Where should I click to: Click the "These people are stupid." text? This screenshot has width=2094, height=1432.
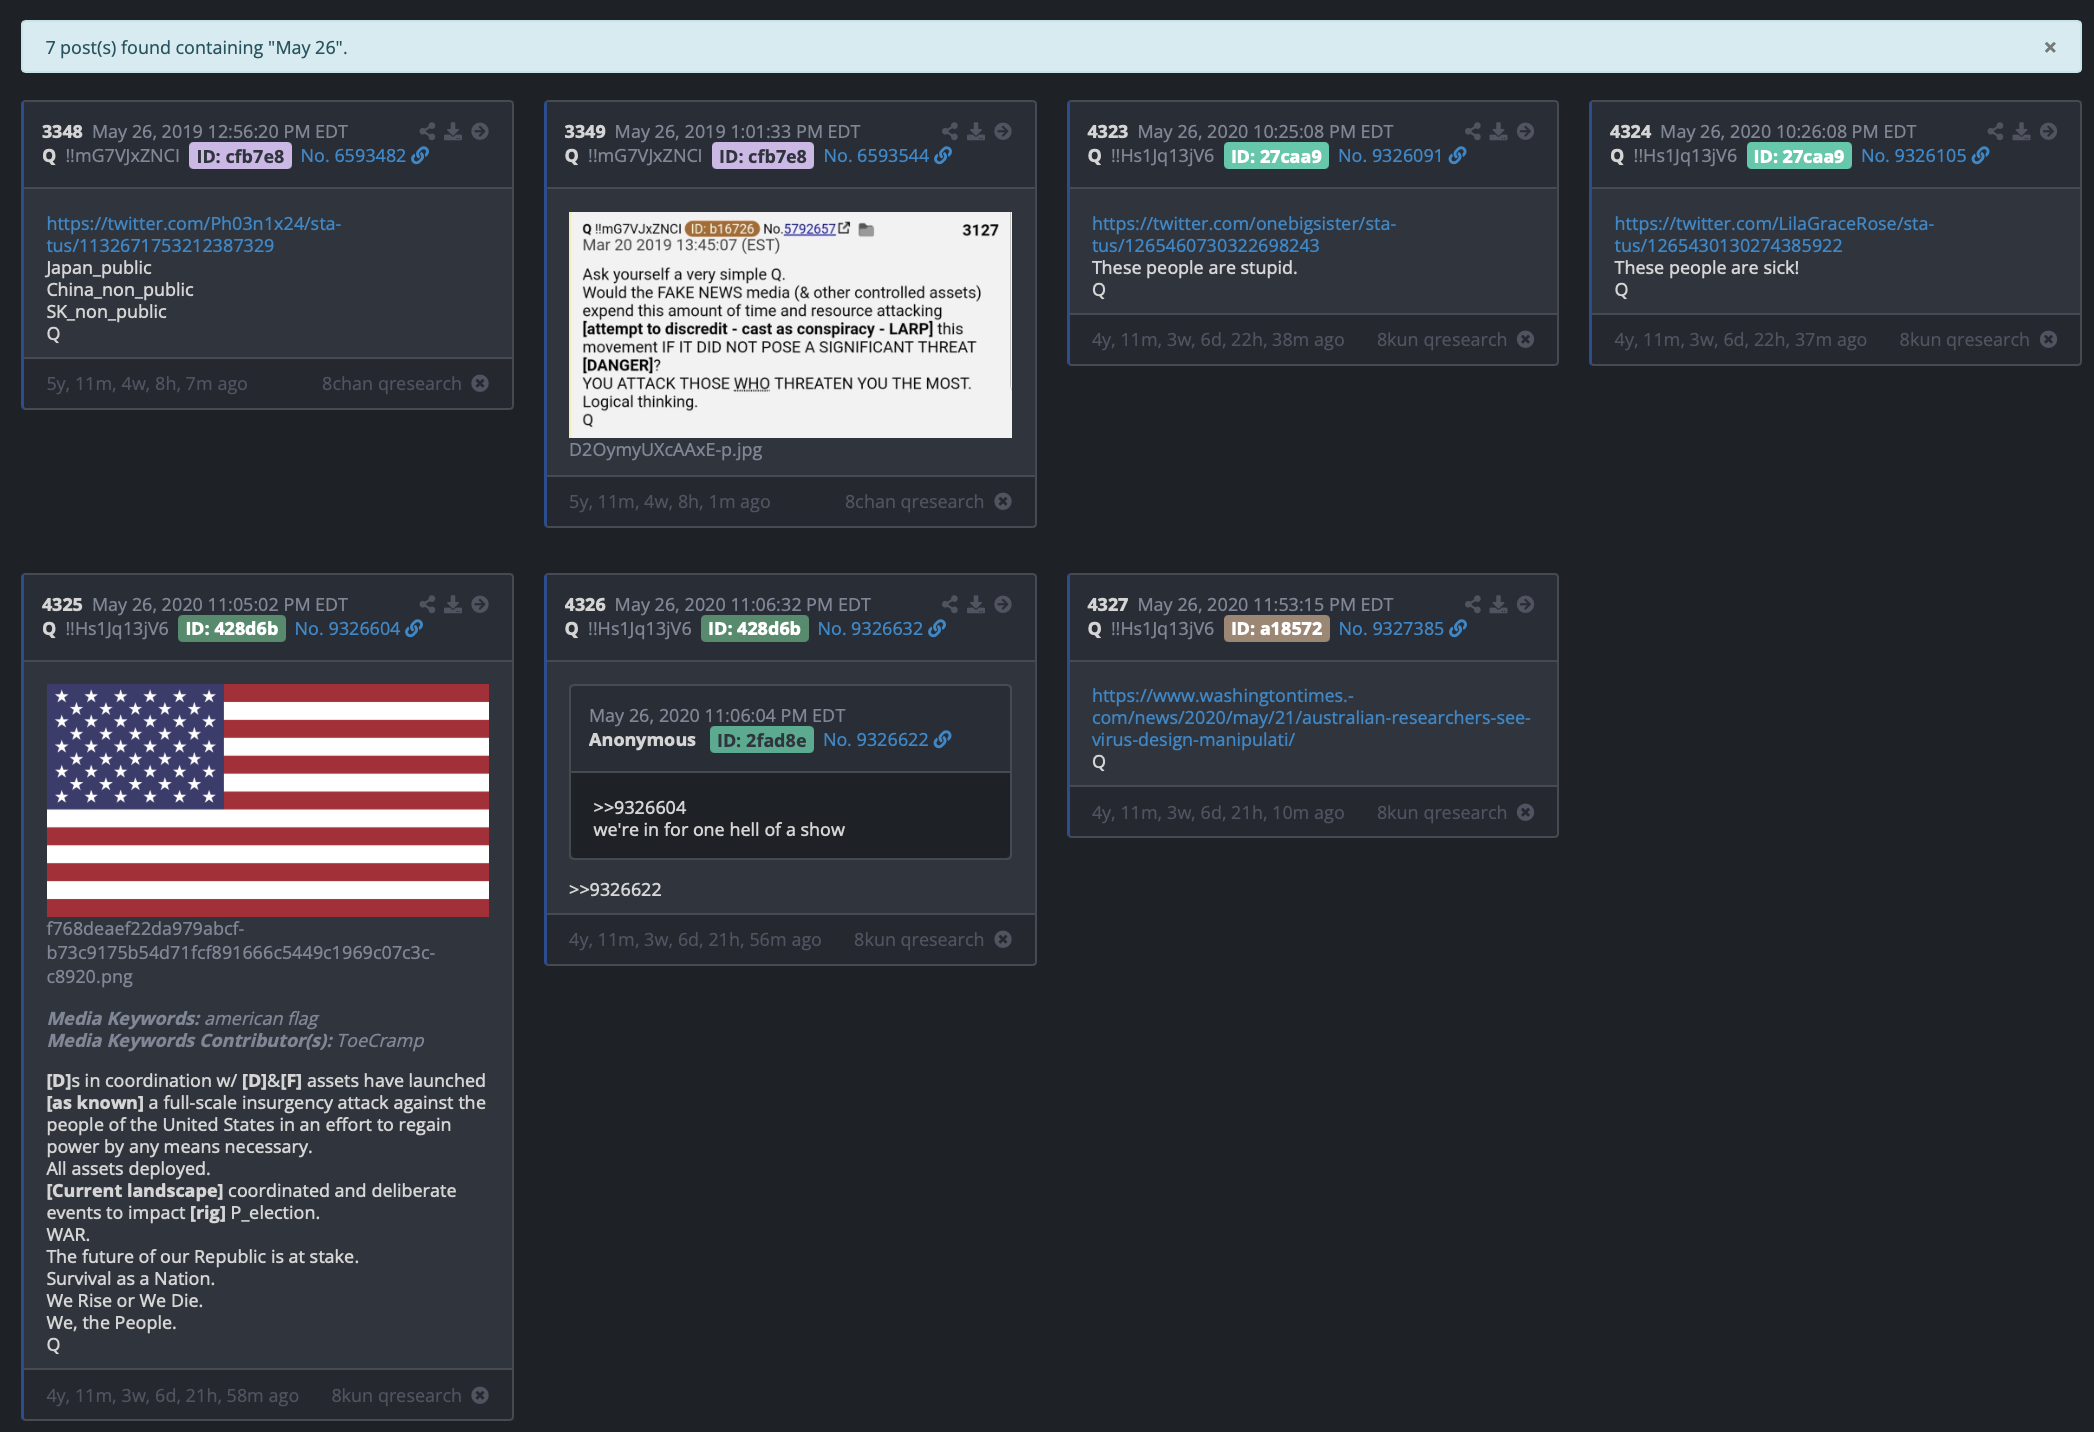click(x=1194, y=268)
